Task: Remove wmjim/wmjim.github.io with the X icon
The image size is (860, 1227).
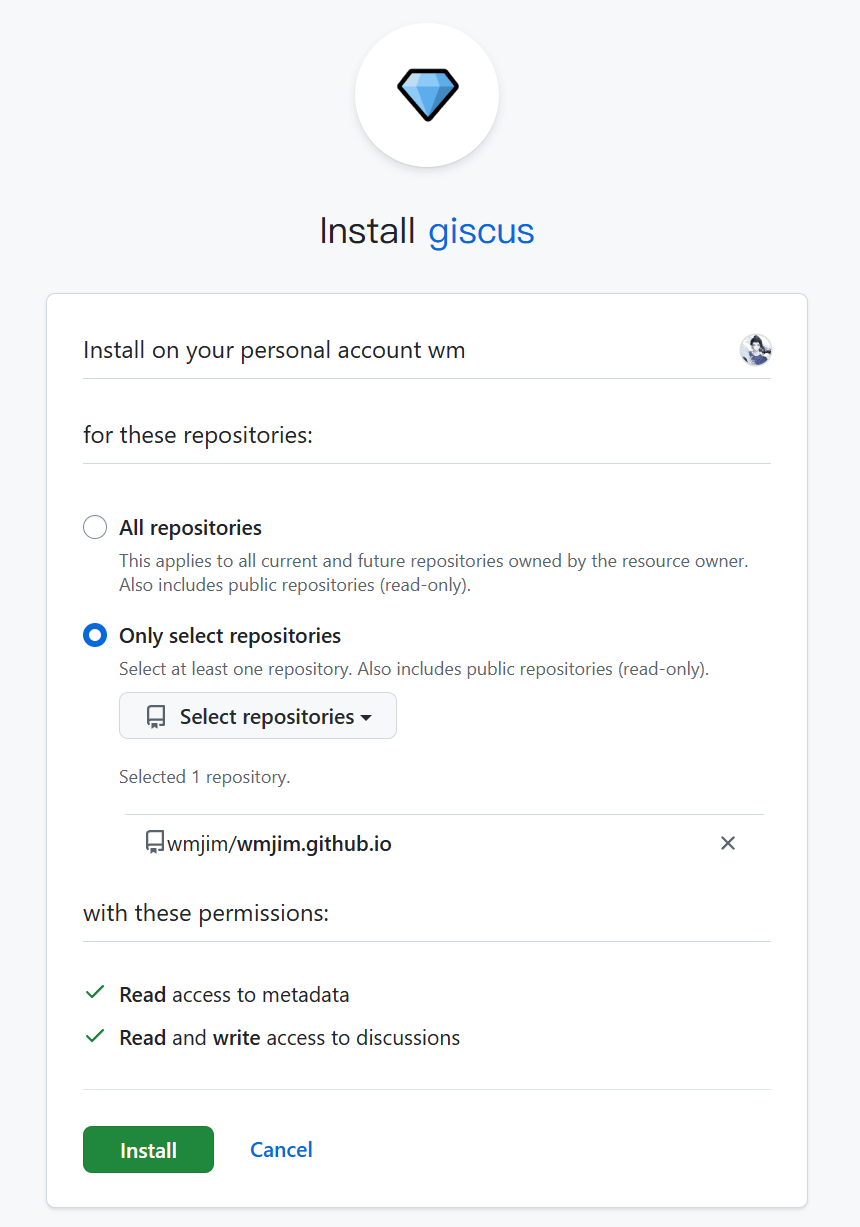Action: coord(728,843)
